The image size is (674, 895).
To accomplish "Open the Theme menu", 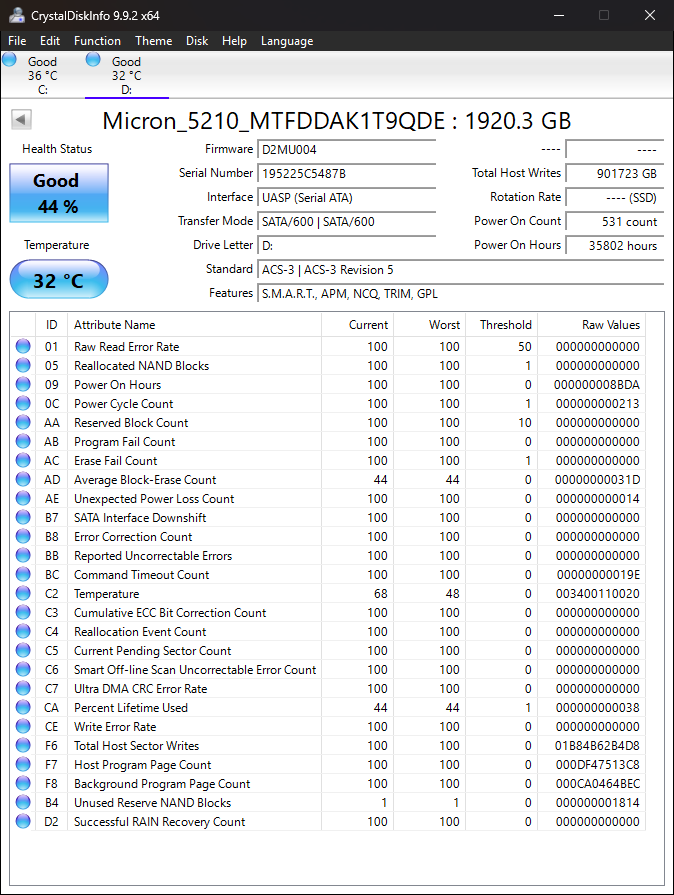I will pos(154,41).
